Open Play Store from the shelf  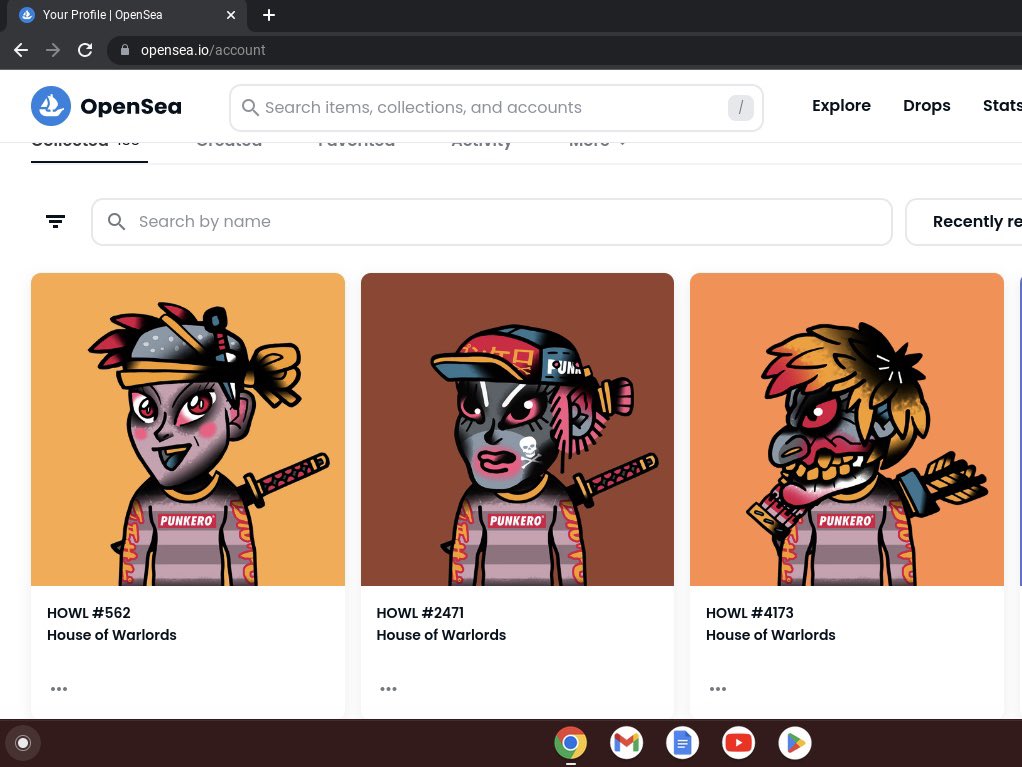click(x=795, y=743)
